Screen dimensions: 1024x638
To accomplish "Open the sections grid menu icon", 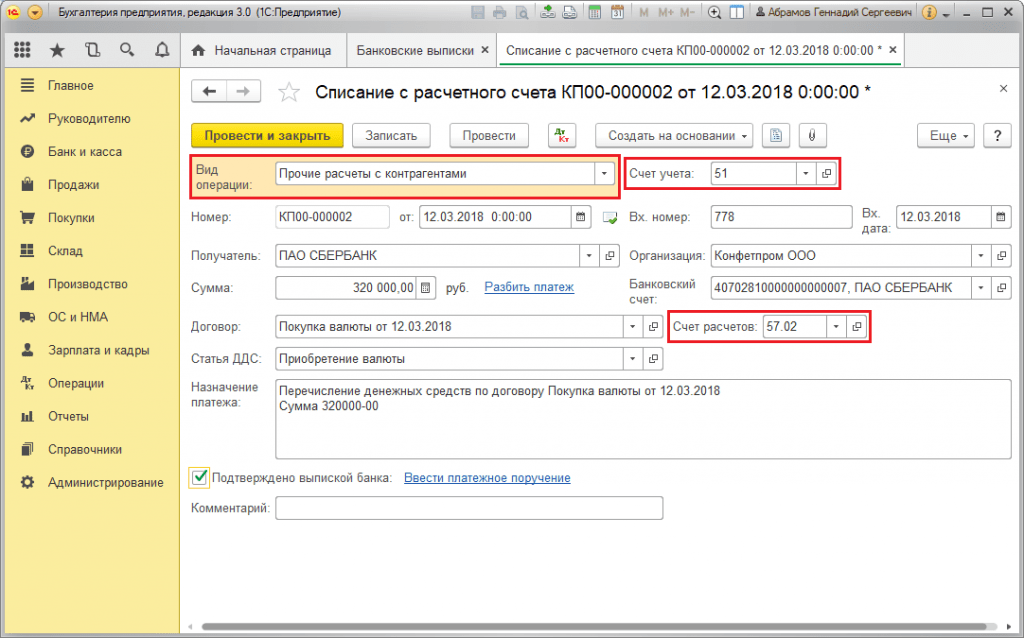I will tap(22, 50).
